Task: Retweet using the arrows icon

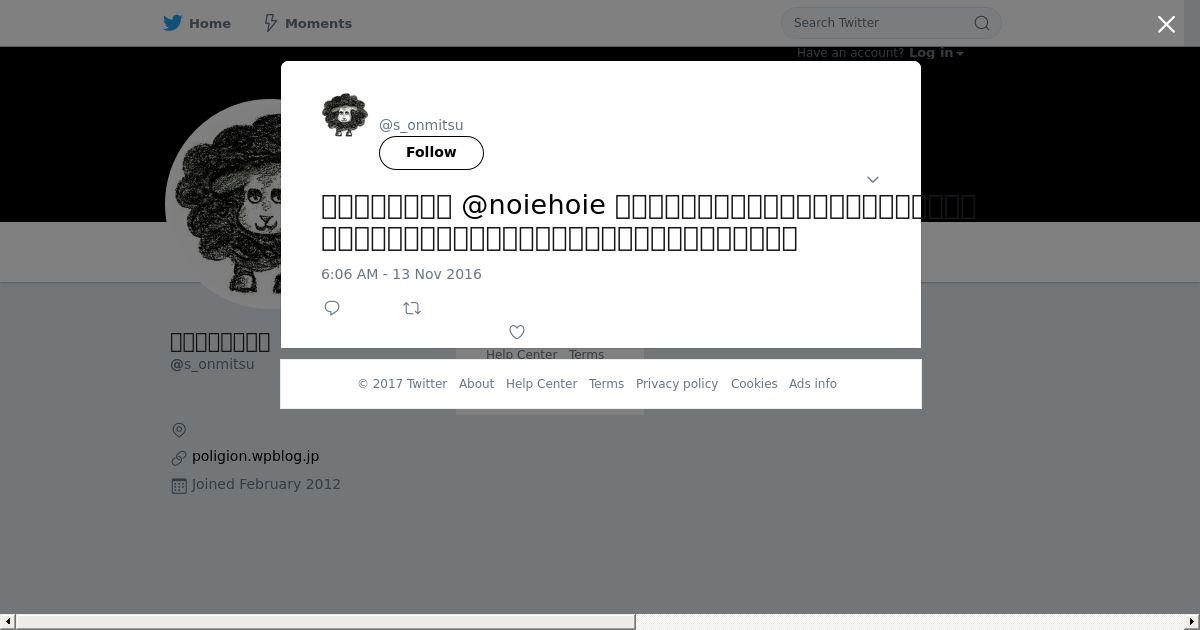Action: point(412,308)
